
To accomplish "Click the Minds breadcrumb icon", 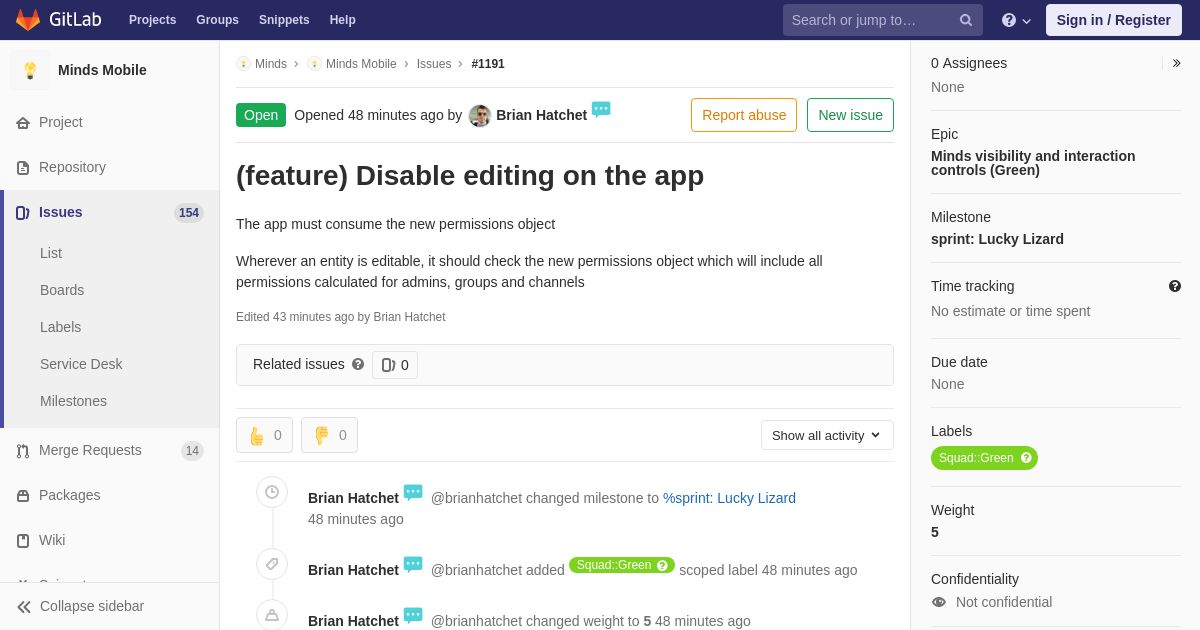I will (x=243, y=64).
